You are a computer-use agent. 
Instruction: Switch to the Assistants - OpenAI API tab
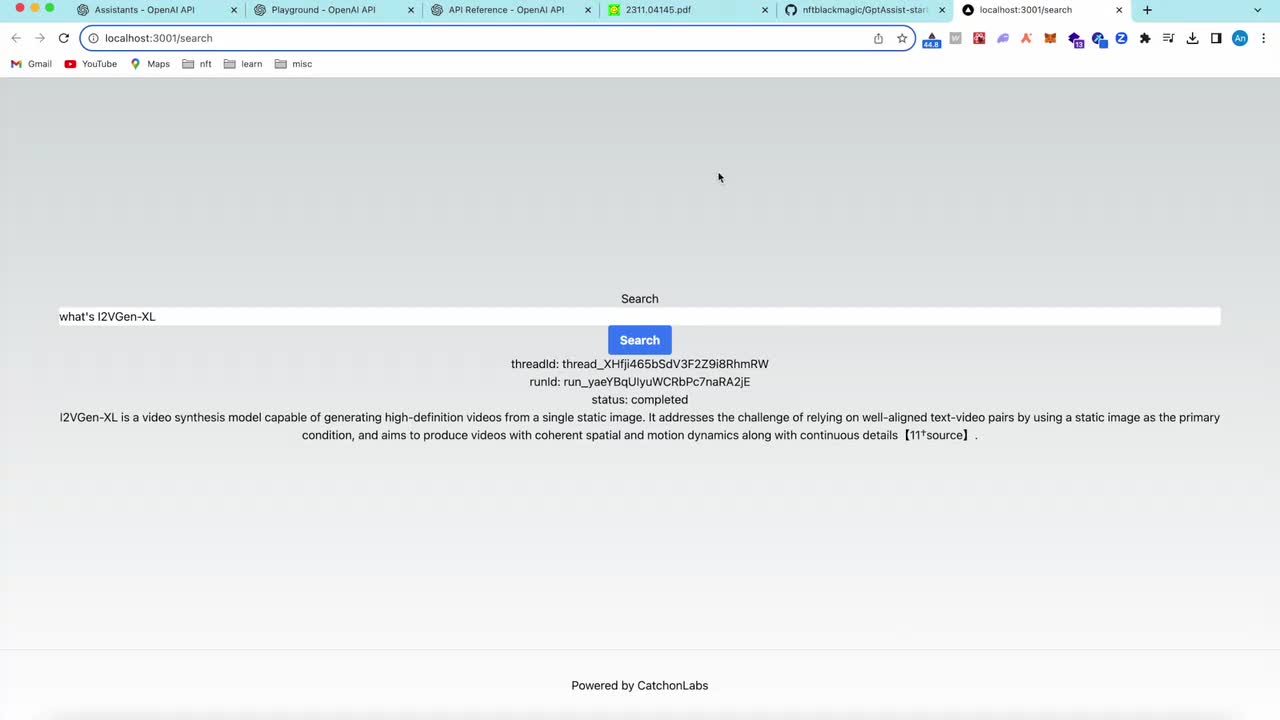pyautogui.click(x=145, y=10)
